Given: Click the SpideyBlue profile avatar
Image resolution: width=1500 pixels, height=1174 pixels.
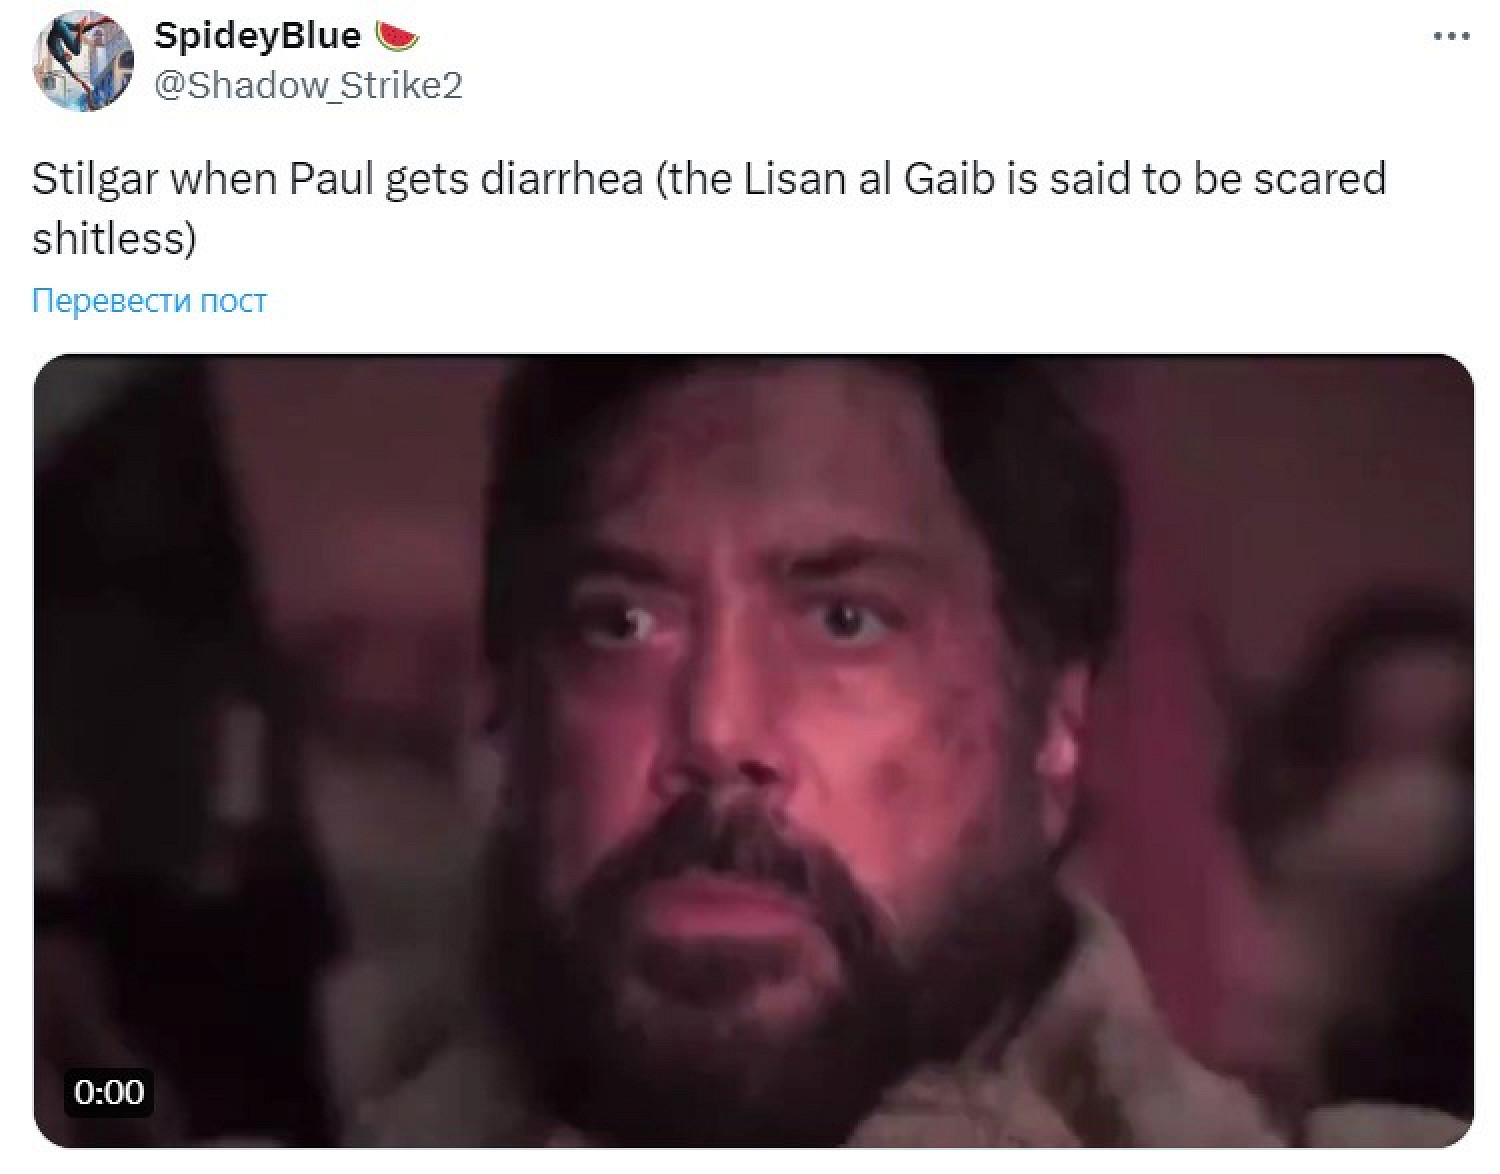Looking at the screenshot, I should (x=83, y=61).
